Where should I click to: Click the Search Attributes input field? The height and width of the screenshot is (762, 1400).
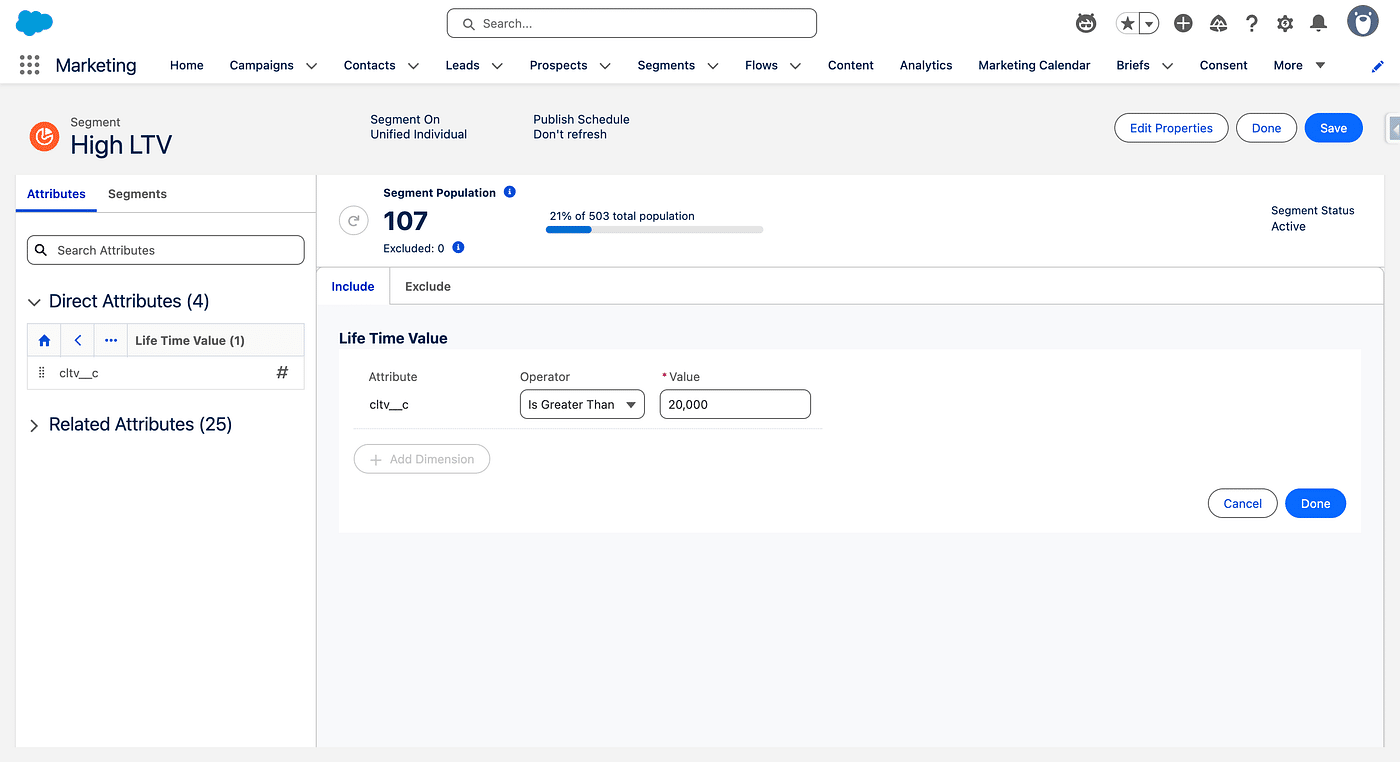click(x=165, y=250)
